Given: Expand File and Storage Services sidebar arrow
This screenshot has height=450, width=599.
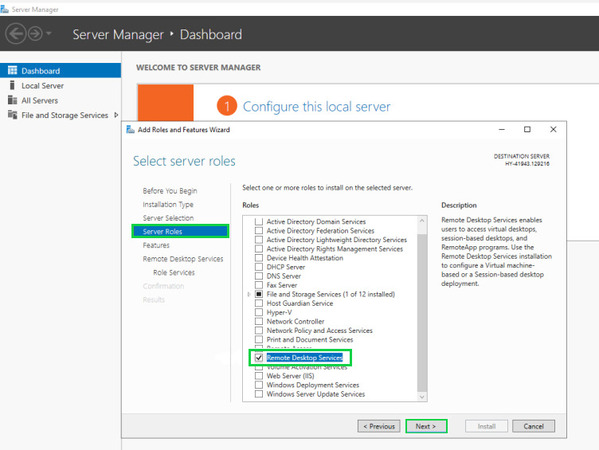Looking at the screenshot, I should click(116, 115).
